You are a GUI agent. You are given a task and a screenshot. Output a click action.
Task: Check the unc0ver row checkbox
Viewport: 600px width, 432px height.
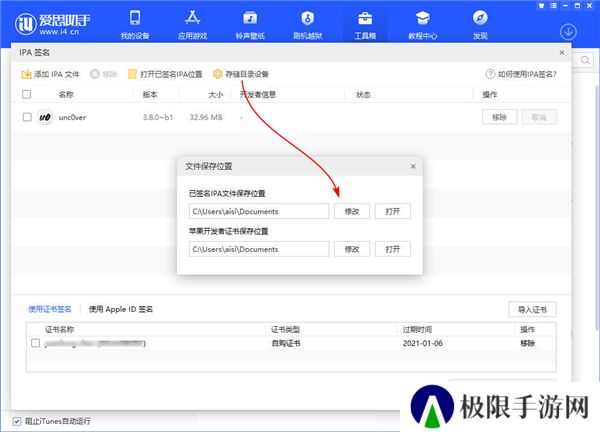27,117
